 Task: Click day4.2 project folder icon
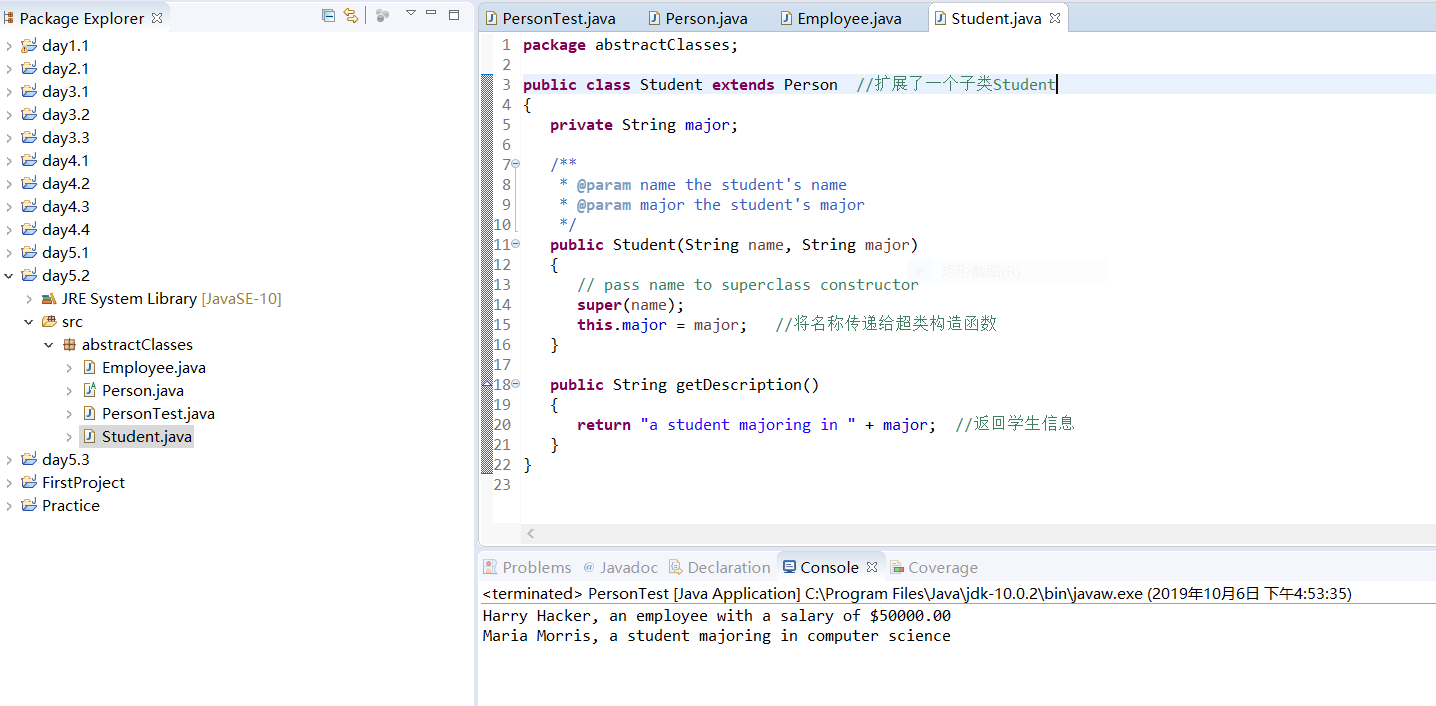pos(28,183)
